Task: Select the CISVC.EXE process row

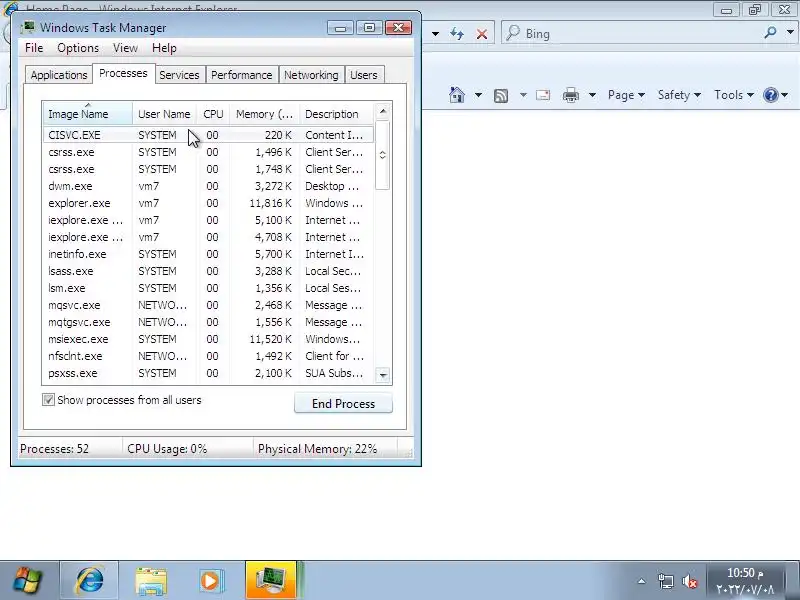Action: pyautogui.click(x=208, y=135)
